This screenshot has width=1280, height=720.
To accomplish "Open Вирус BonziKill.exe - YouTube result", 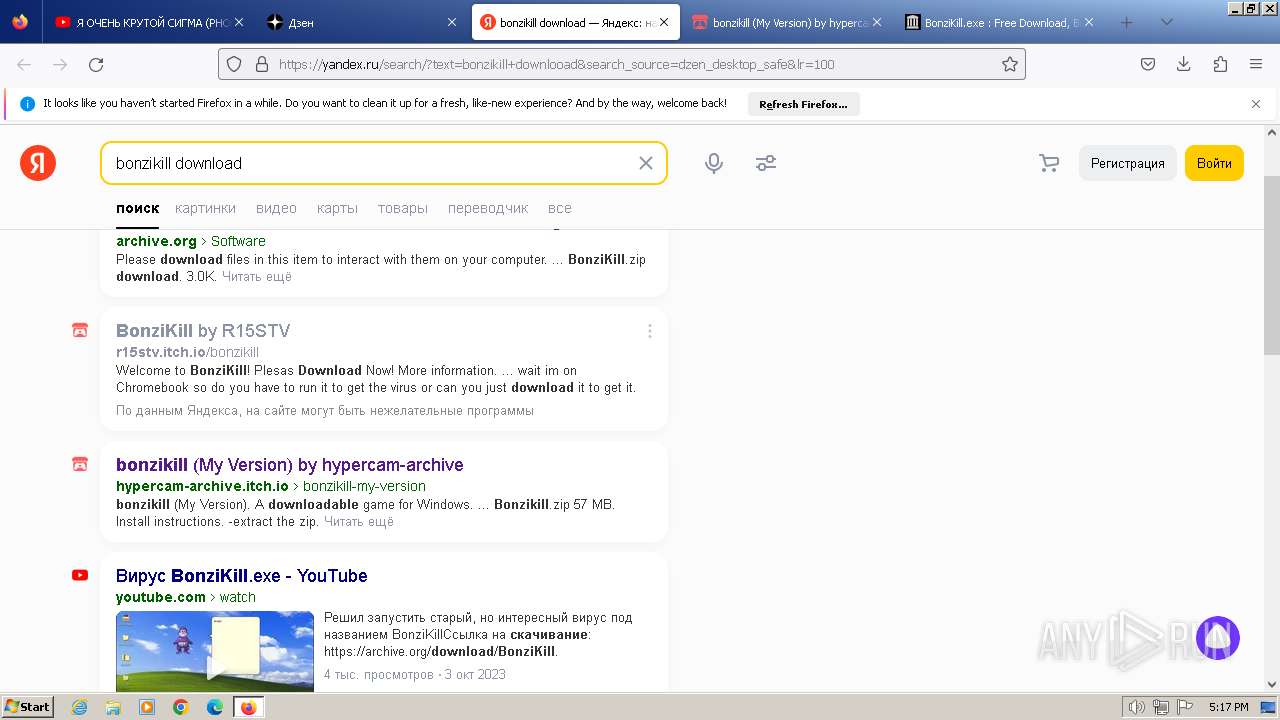I will 242,576.
